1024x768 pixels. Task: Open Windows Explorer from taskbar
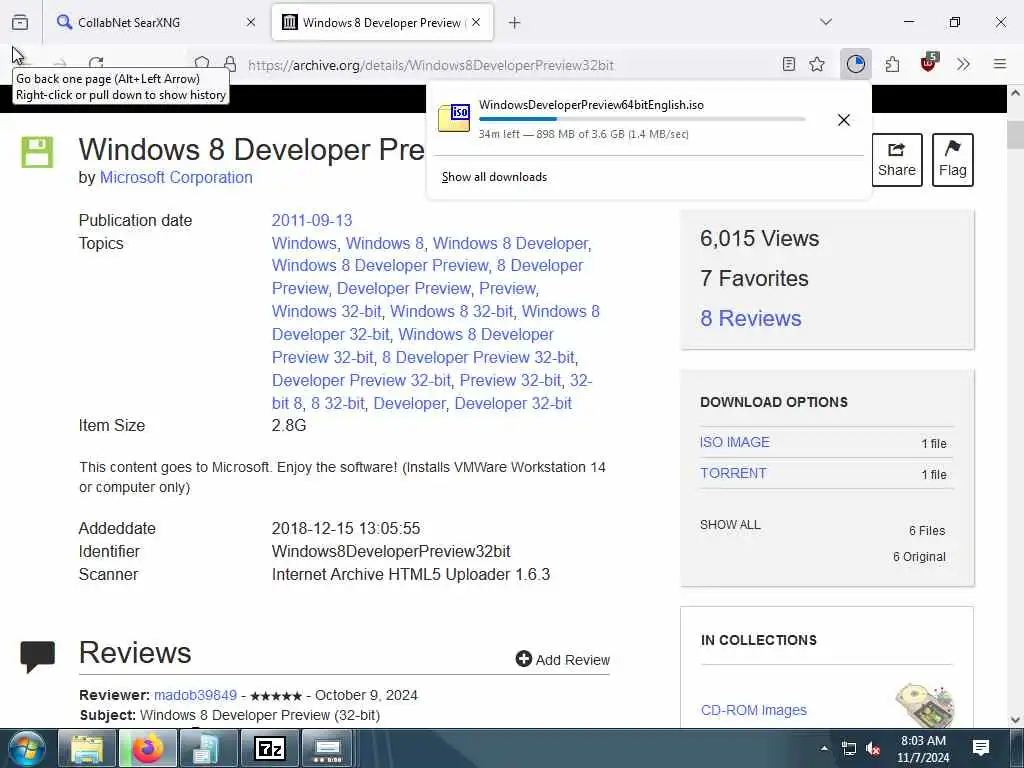(87, 748)
